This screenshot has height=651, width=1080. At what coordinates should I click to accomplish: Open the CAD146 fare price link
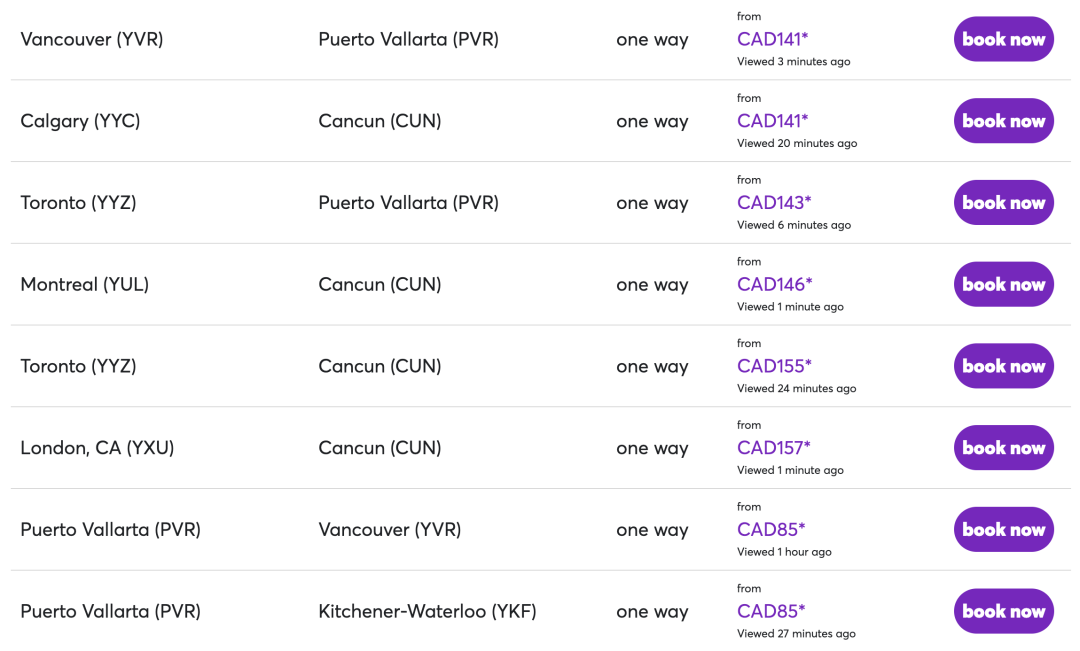pyautogui.click(x=775, y=284)
